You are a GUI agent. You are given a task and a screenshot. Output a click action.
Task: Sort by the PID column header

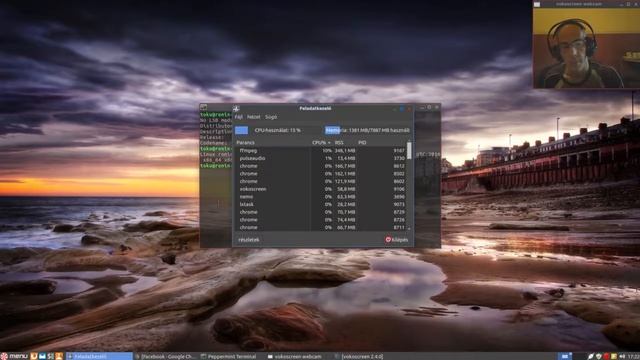[x=362, y=143]
